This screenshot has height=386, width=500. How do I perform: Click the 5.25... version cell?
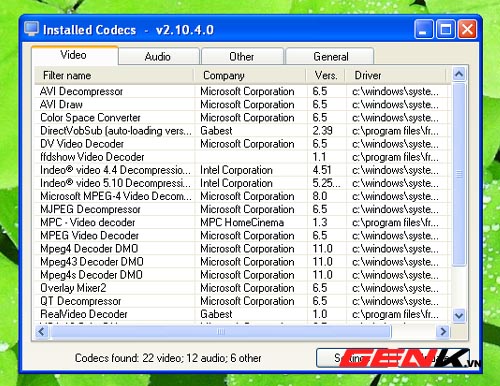(x=326, y=183)
